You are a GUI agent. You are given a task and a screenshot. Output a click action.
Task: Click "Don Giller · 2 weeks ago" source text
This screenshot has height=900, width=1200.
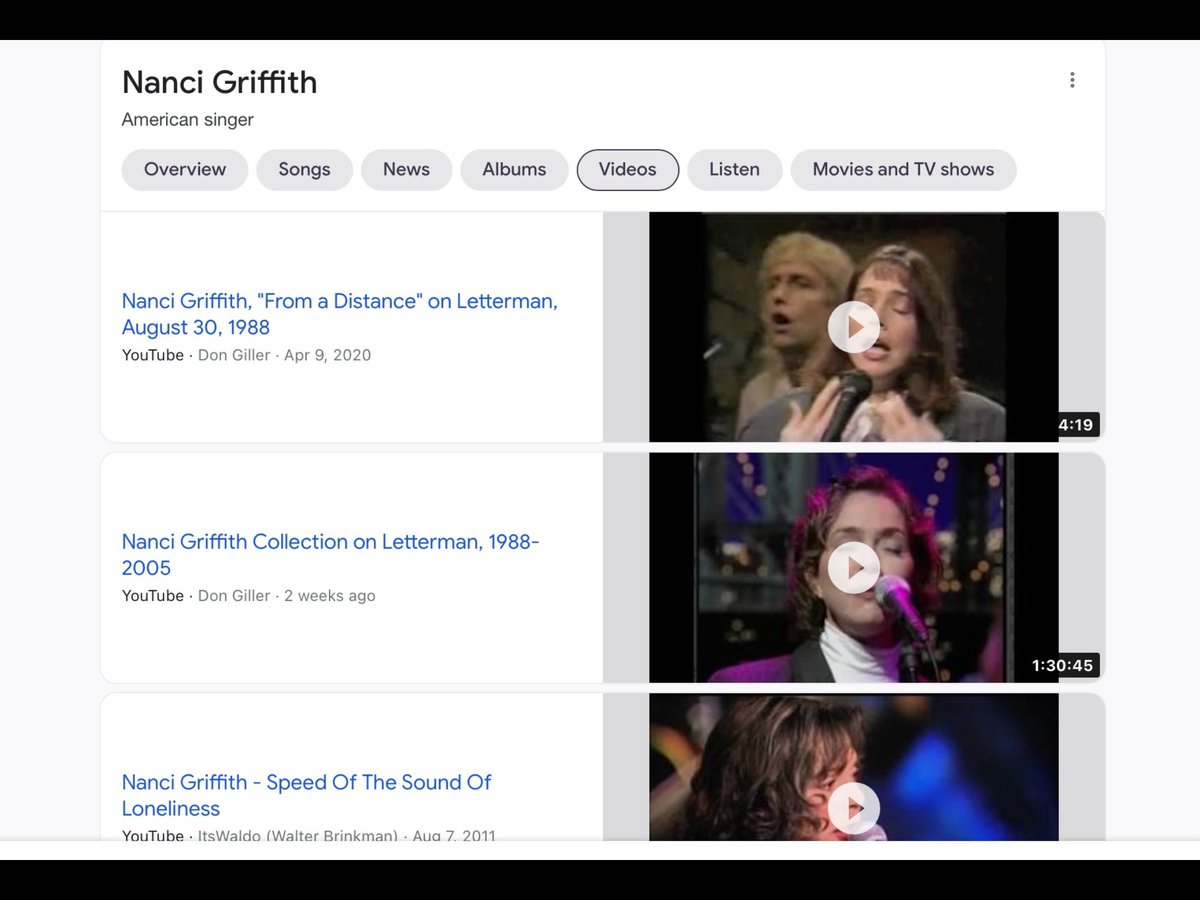[287, 595]
